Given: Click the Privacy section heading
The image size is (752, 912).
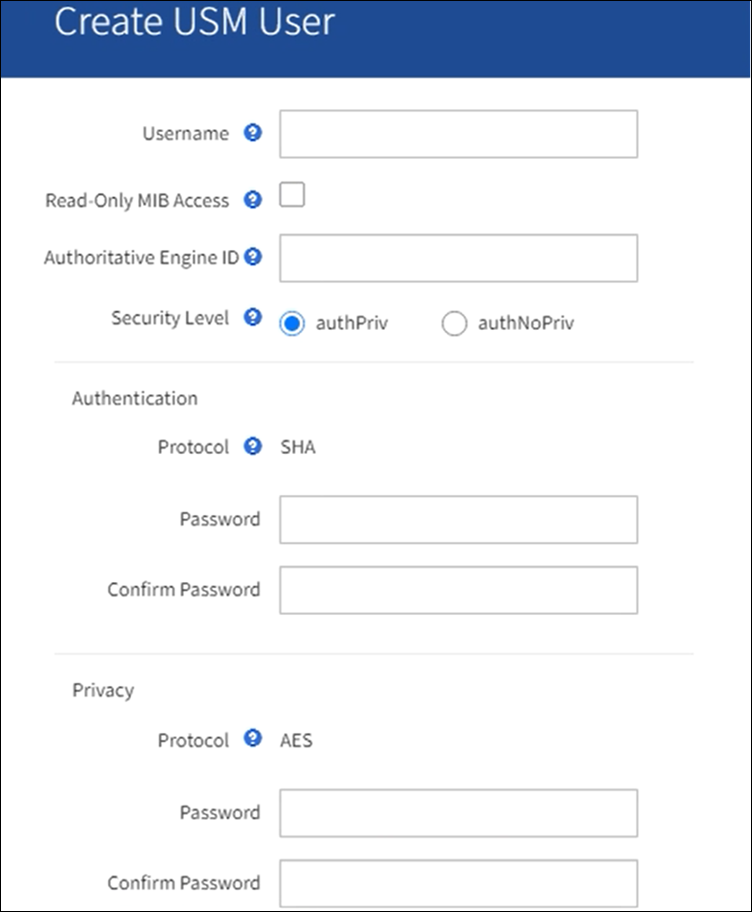Looking at the screenshot, I should pyautogui.click(x=103, y=690).
